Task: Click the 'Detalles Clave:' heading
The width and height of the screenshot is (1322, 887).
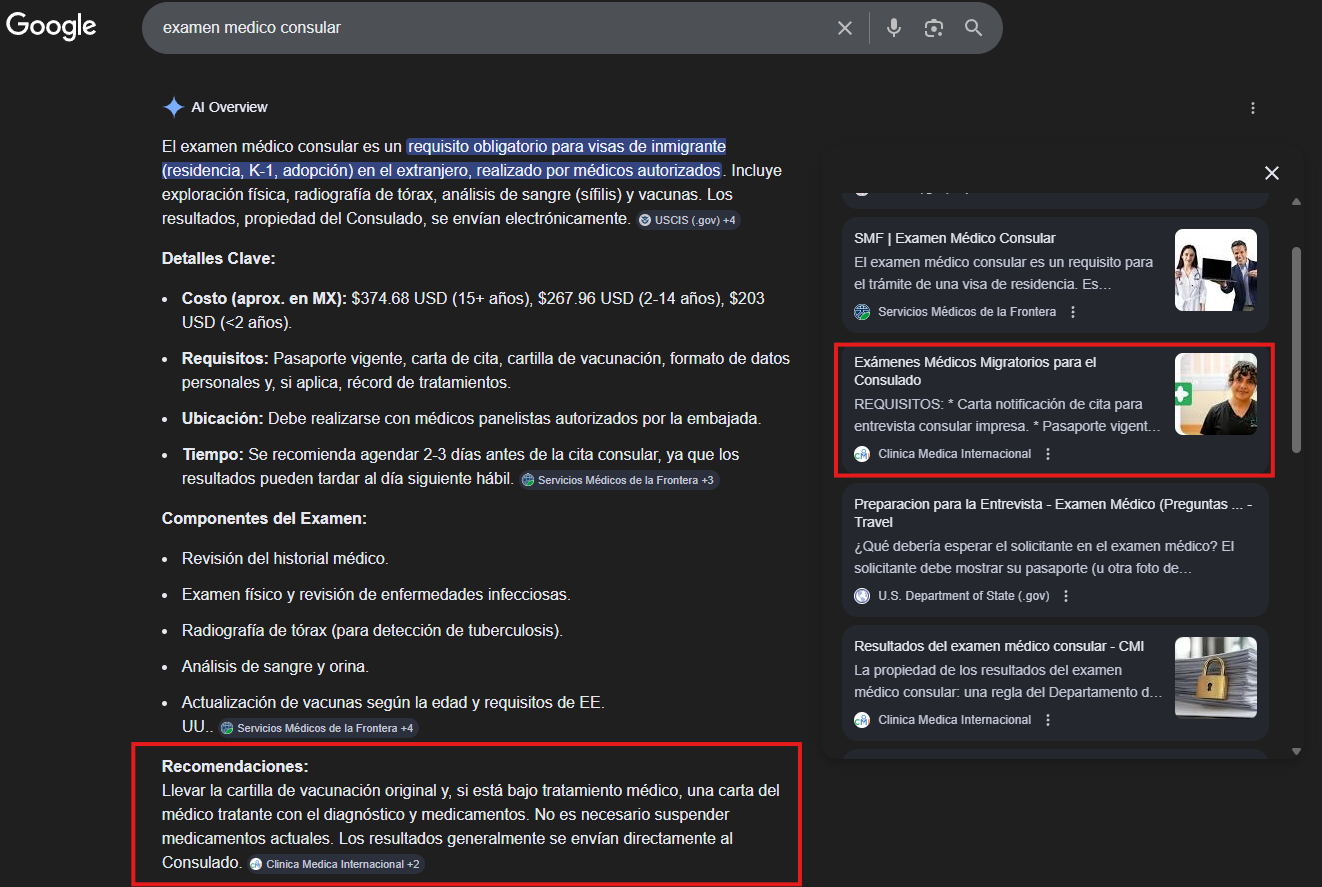Action: [x=218, y=258]
